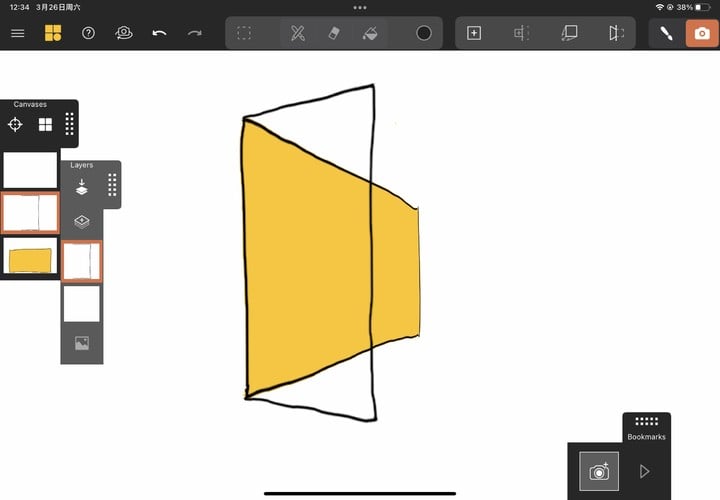Select the brush pen mode icon
Image resolution: width=720 pixels, height=500 pixels.
click(x=666, y=33)
